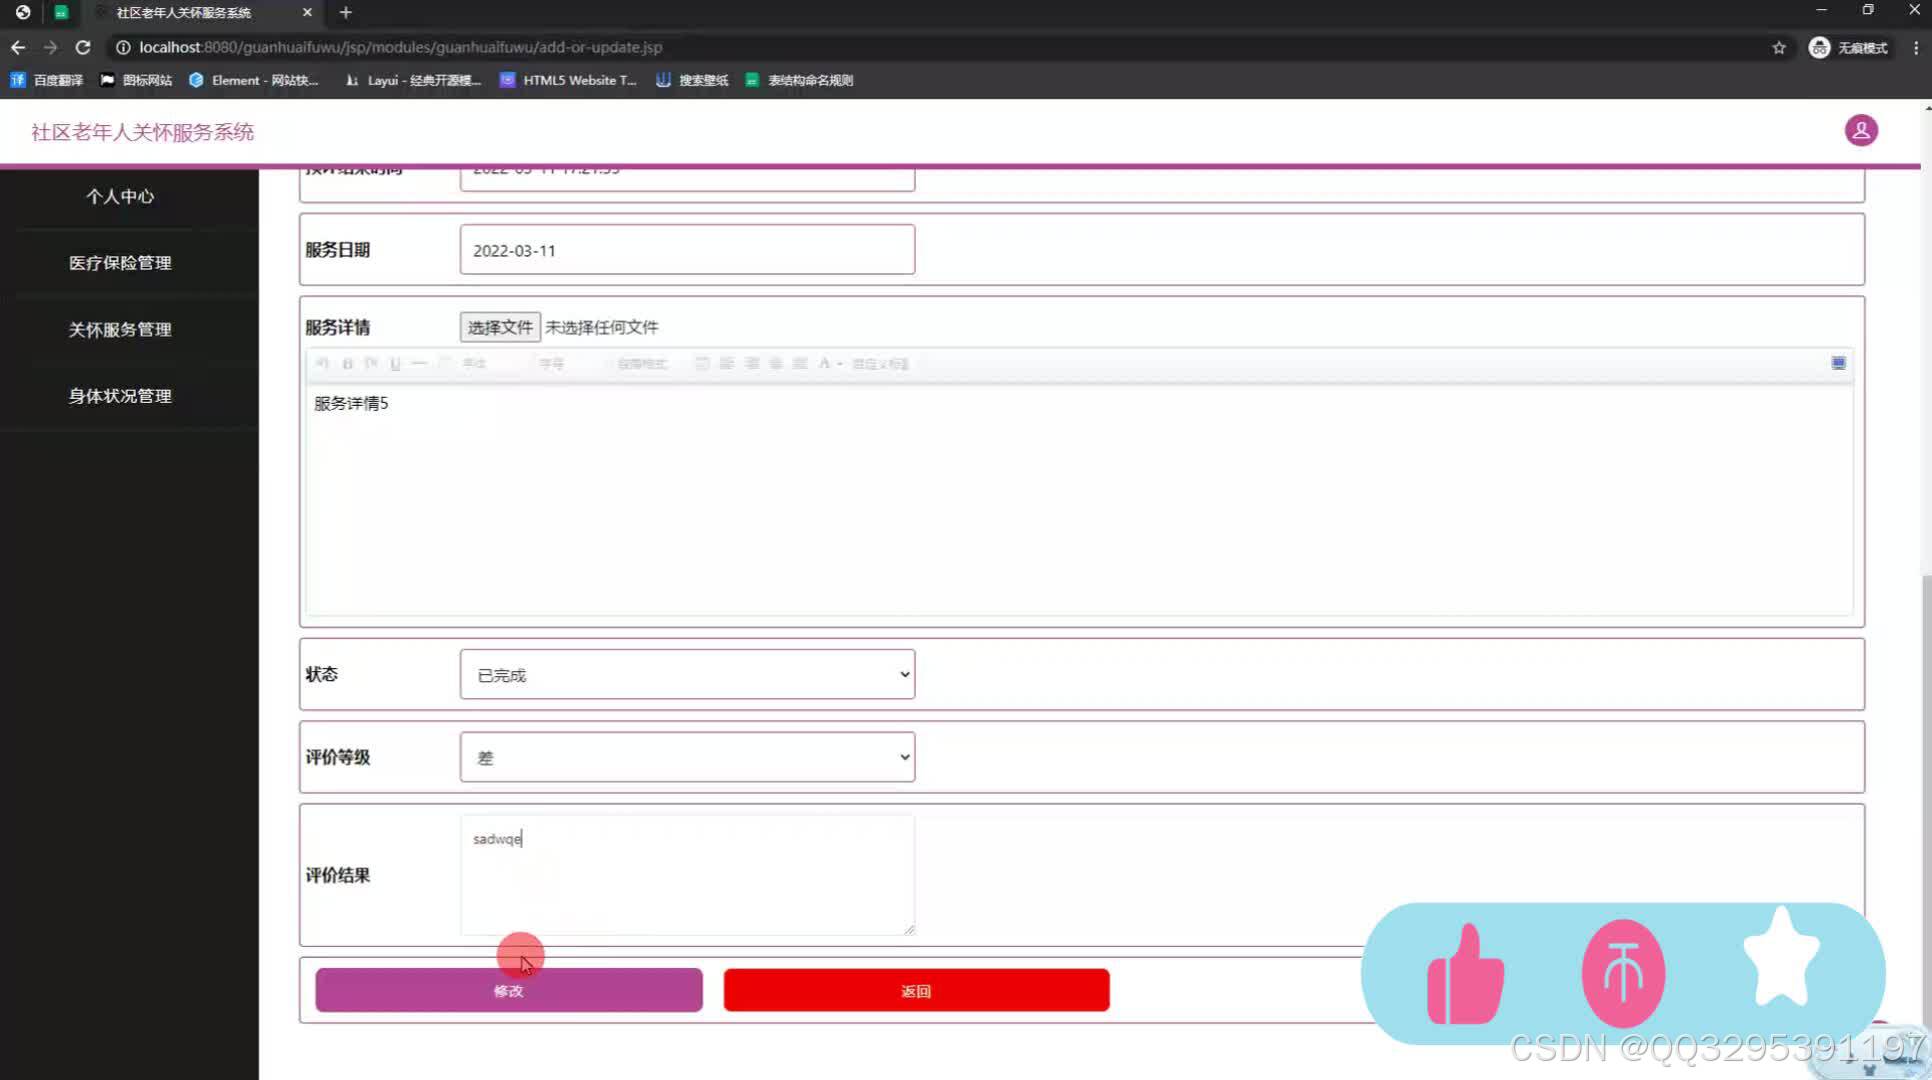Close the 社区老年人关怀服务系统 tab
The height and width of the screenshot is (1080, 1932).
click(307, 12)
